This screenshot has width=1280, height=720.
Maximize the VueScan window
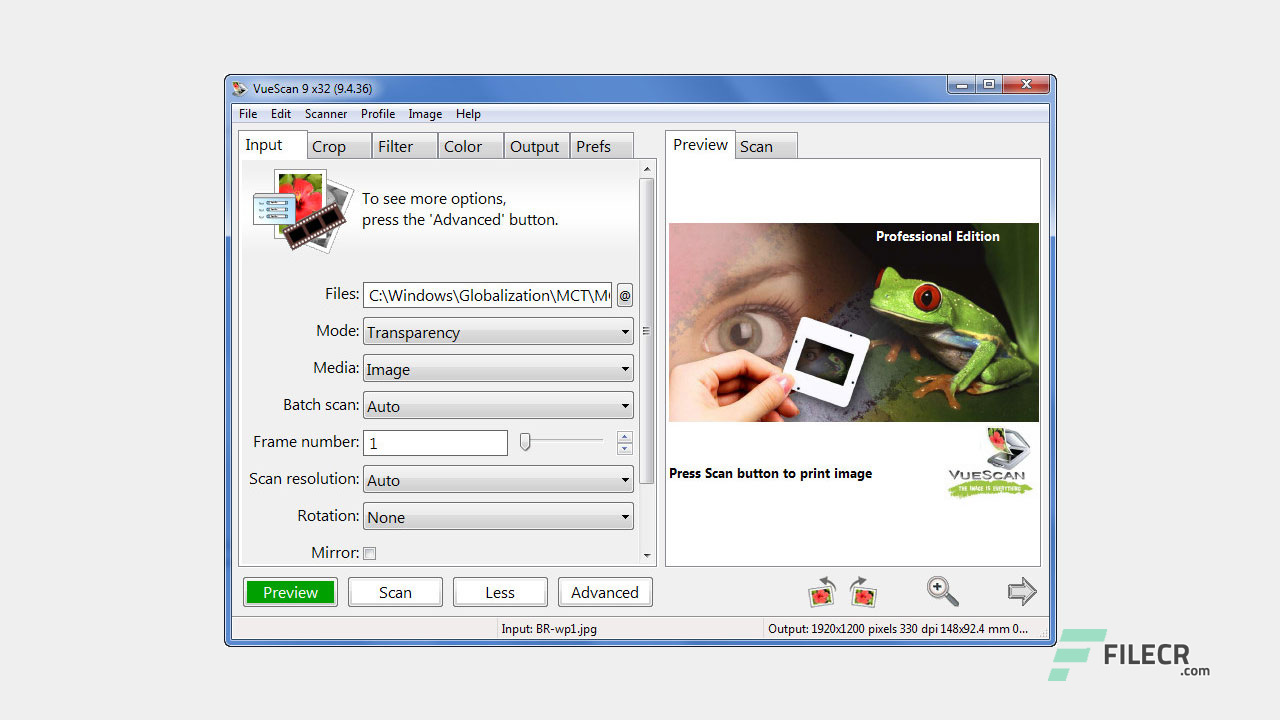988,85
